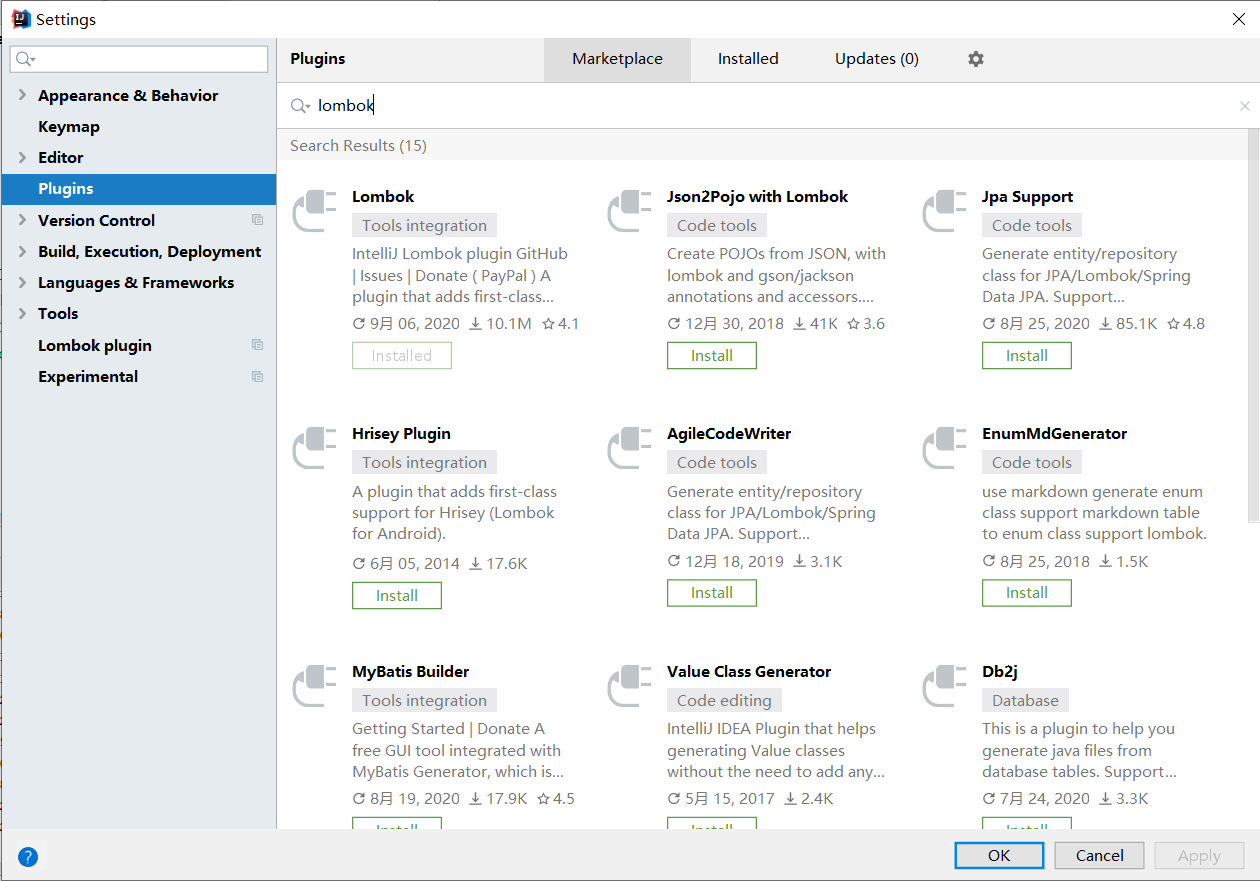Clear the lombok search with the X icon
Image resolution: width=1260 pixels, height=881 pixels.
(1244, 106)
